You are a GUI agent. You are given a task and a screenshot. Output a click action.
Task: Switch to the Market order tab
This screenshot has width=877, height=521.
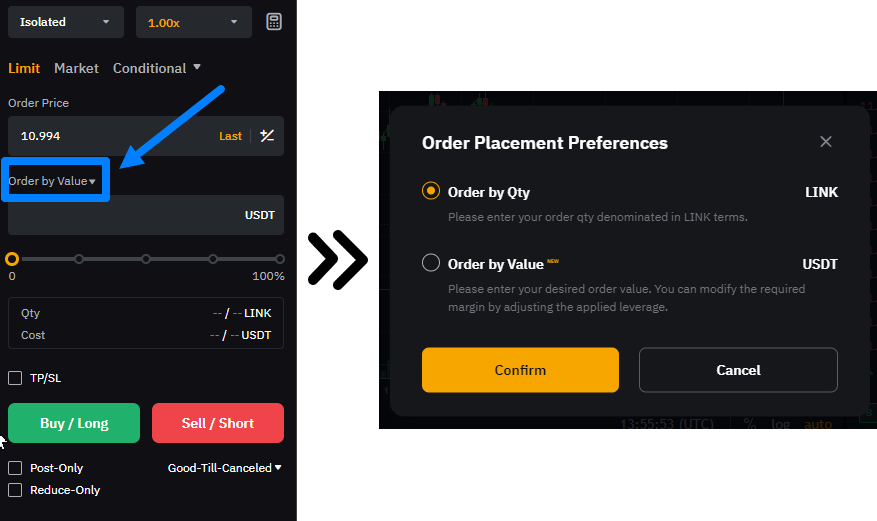coord(76,68)
